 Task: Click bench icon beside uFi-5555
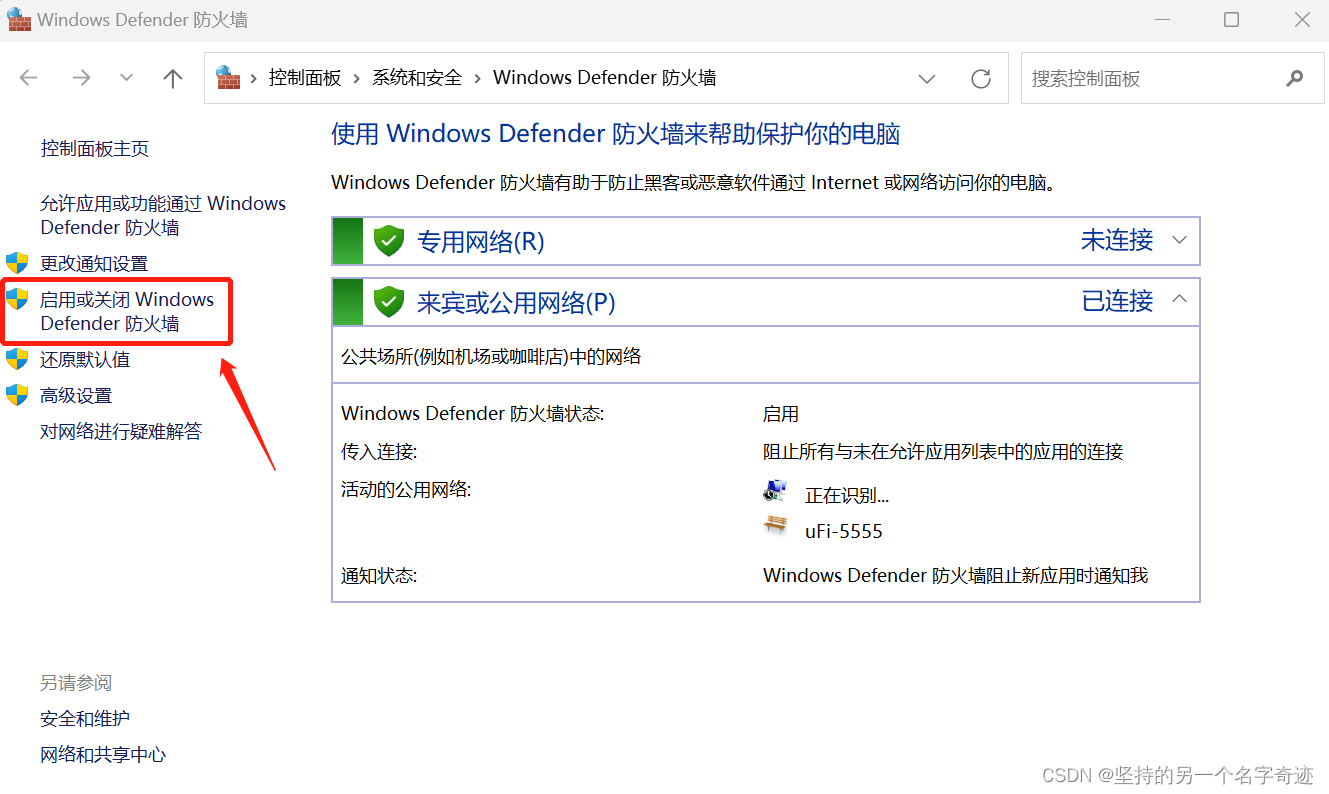point(775,526)
